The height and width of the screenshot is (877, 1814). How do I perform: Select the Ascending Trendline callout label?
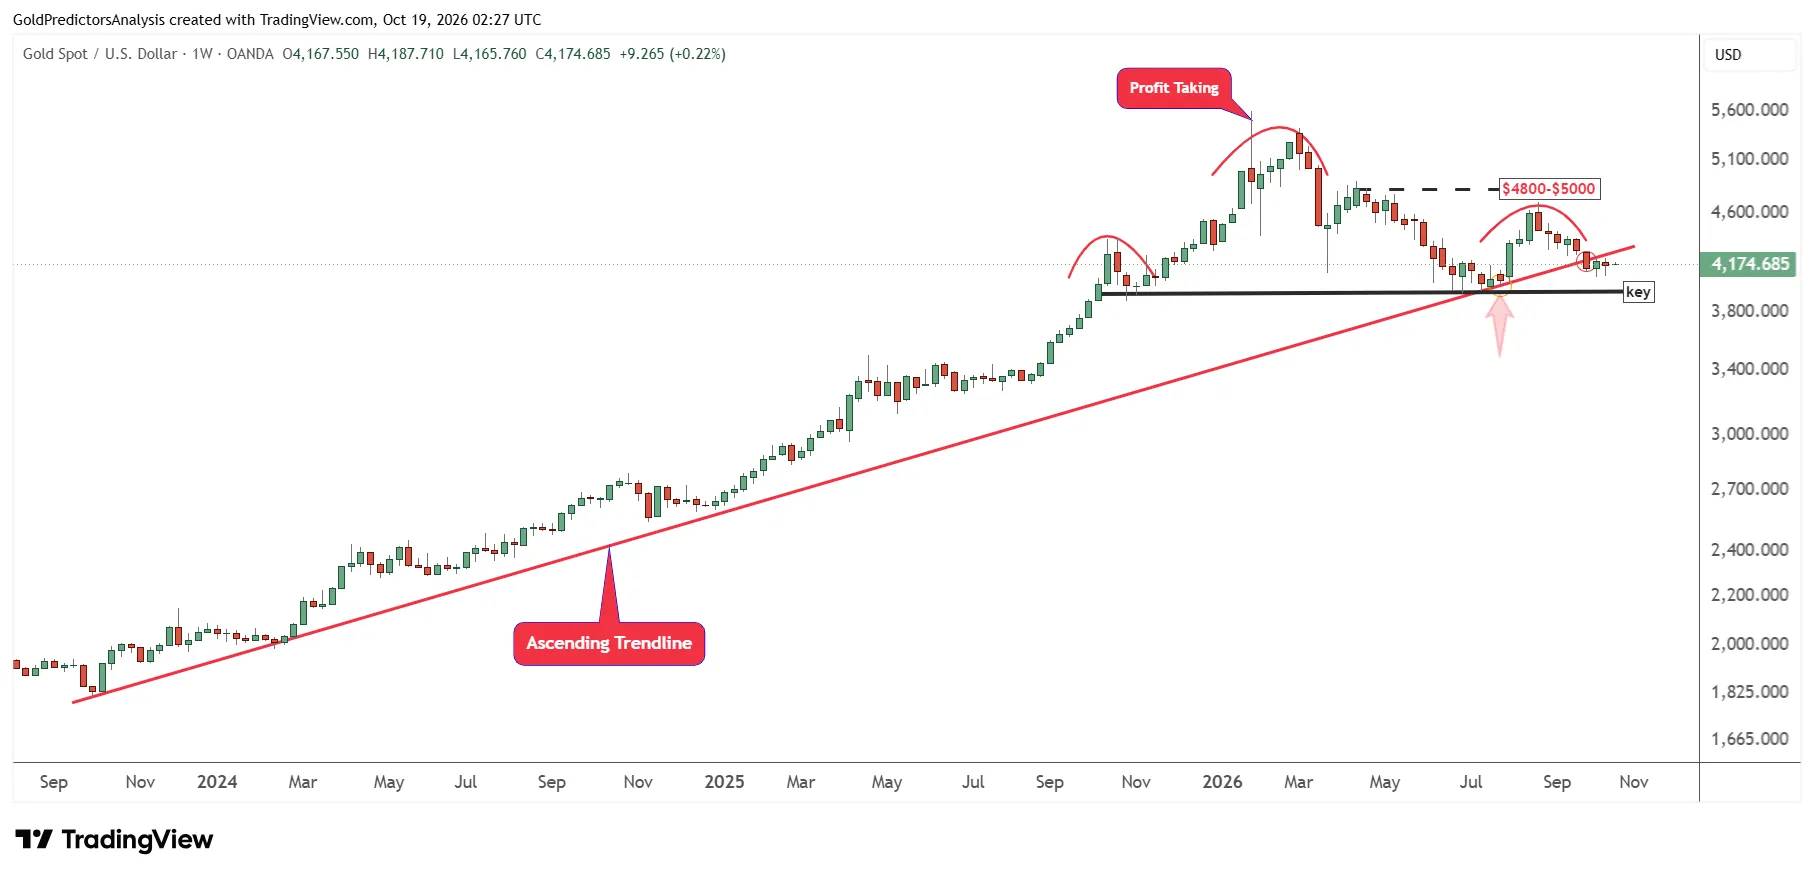click(x=609, y=643)
